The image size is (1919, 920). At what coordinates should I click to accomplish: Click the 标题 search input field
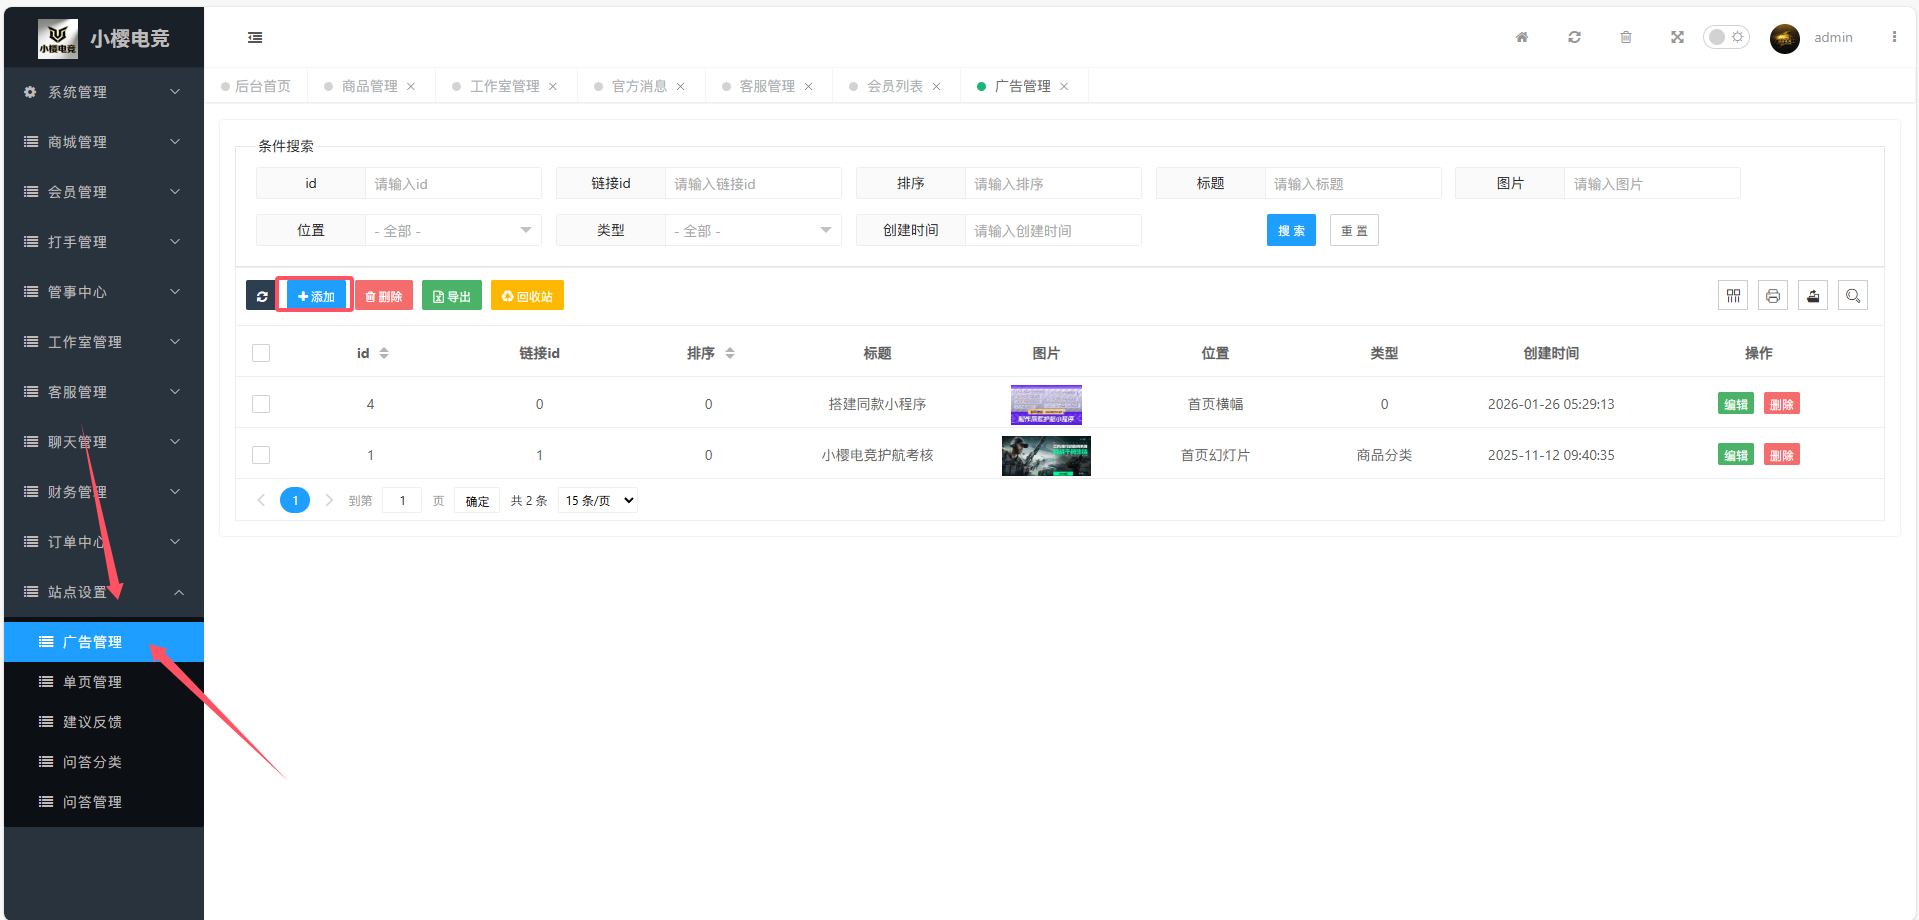pyautogui.click(x=1352, y=184)
